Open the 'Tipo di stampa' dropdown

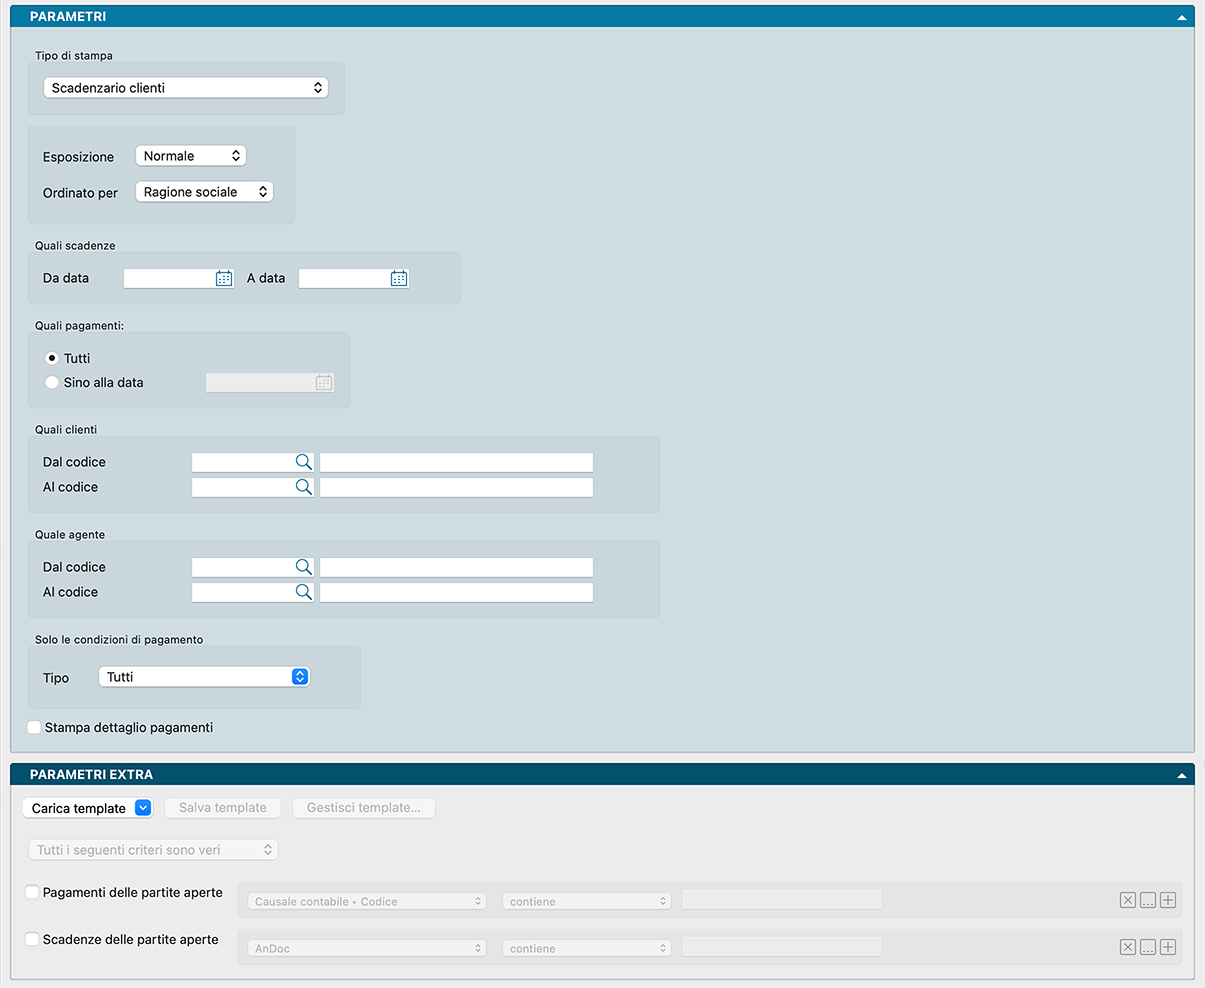point(186,88)
